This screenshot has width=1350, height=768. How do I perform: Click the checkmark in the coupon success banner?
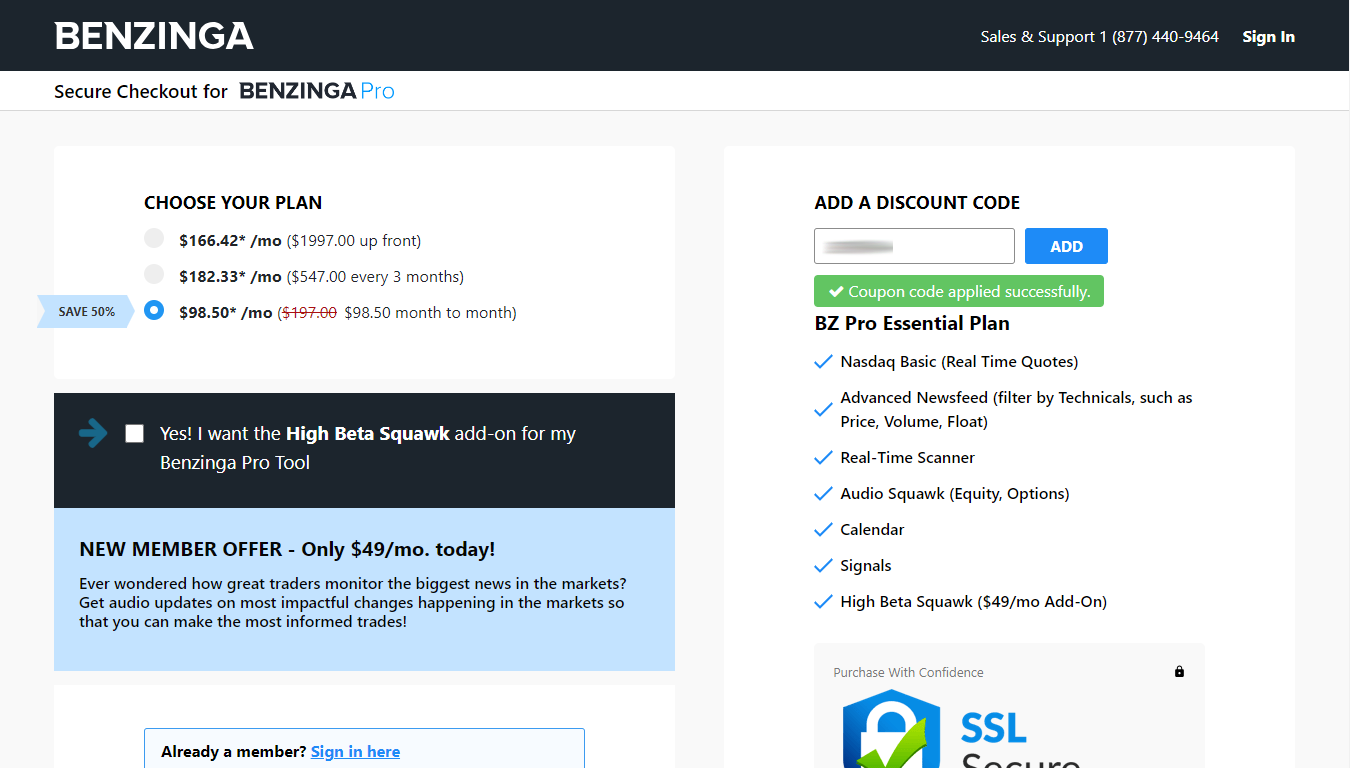click(838, 291)
